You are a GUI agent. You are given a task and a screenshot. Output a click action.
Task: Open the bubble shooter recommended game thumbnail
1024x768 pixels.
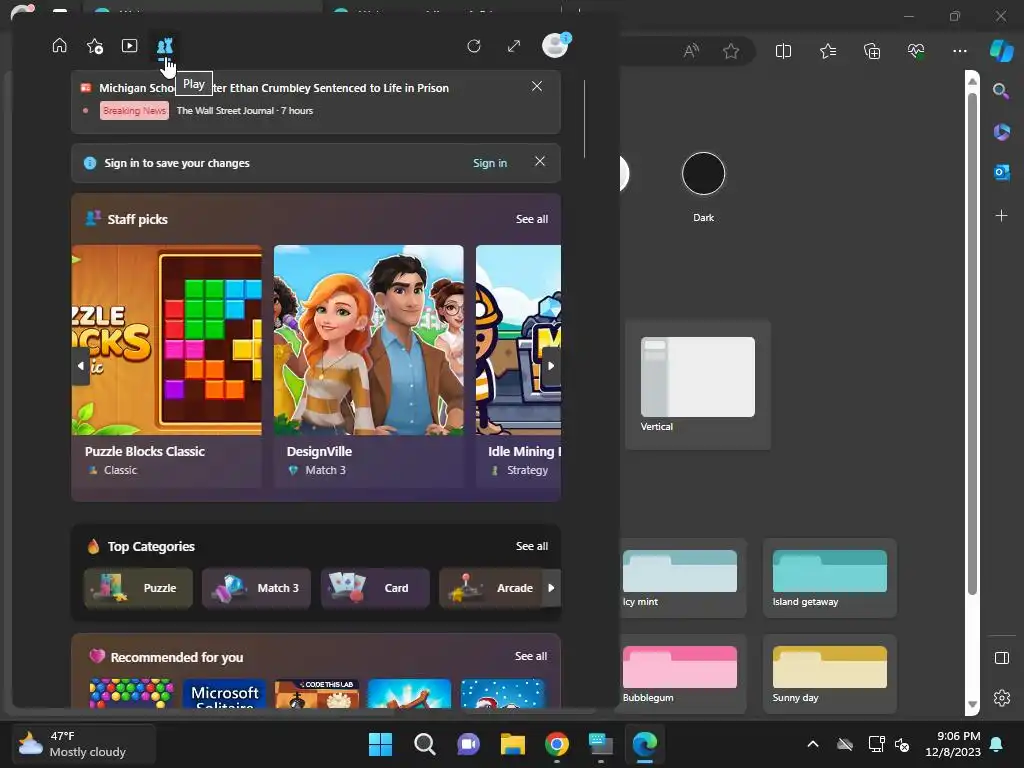tap(131, 694)
